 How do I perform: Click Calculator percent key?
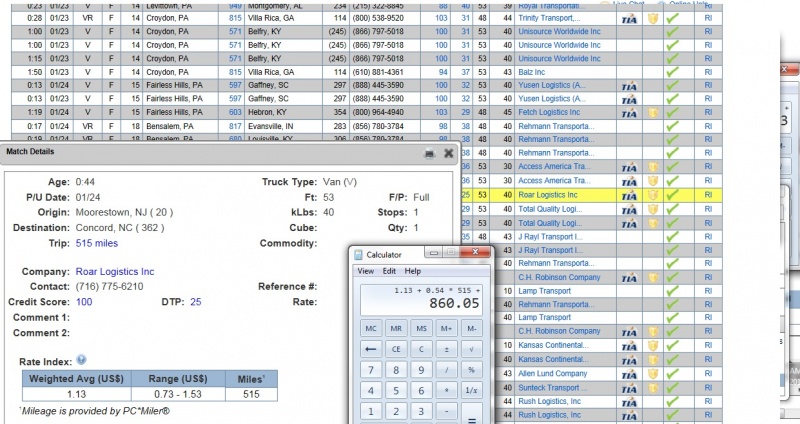click(x=471, y=370)
